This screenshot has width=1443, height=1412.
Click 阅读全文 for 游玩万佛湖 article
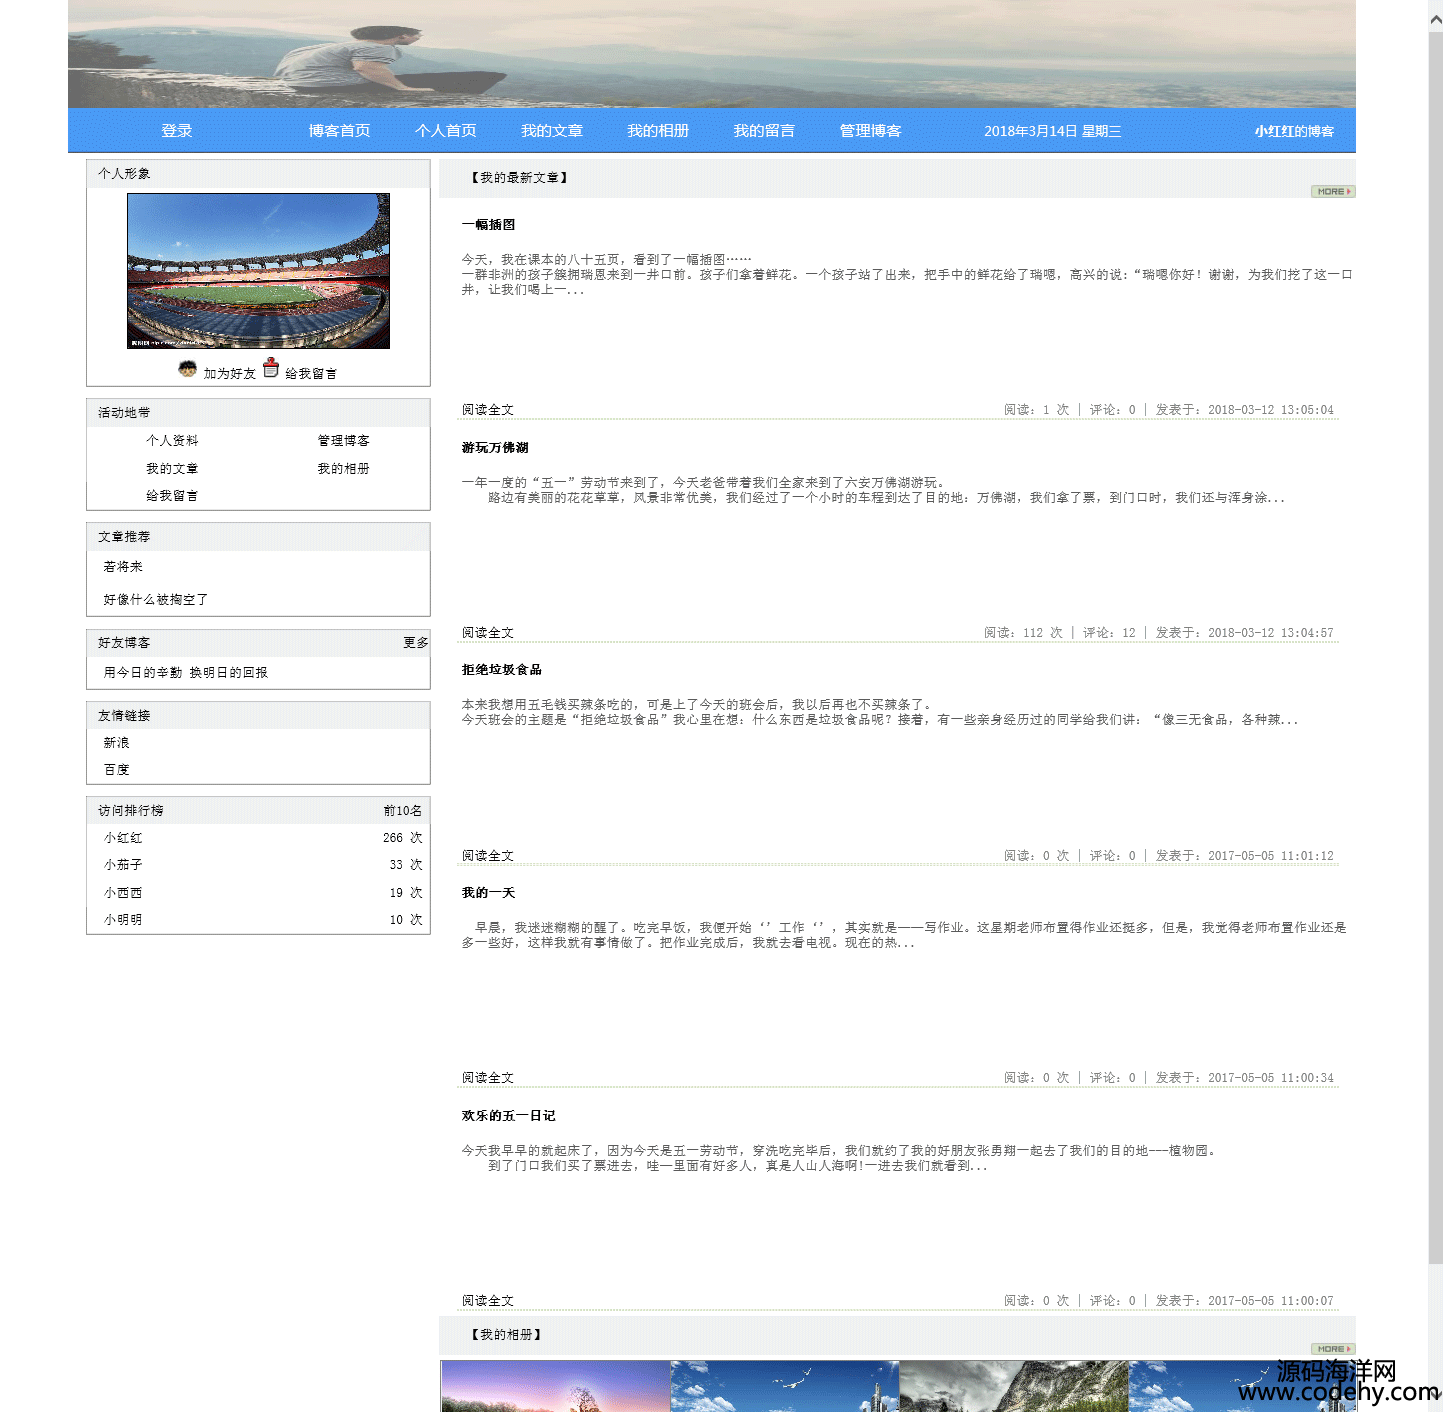(x=488, y=633)
